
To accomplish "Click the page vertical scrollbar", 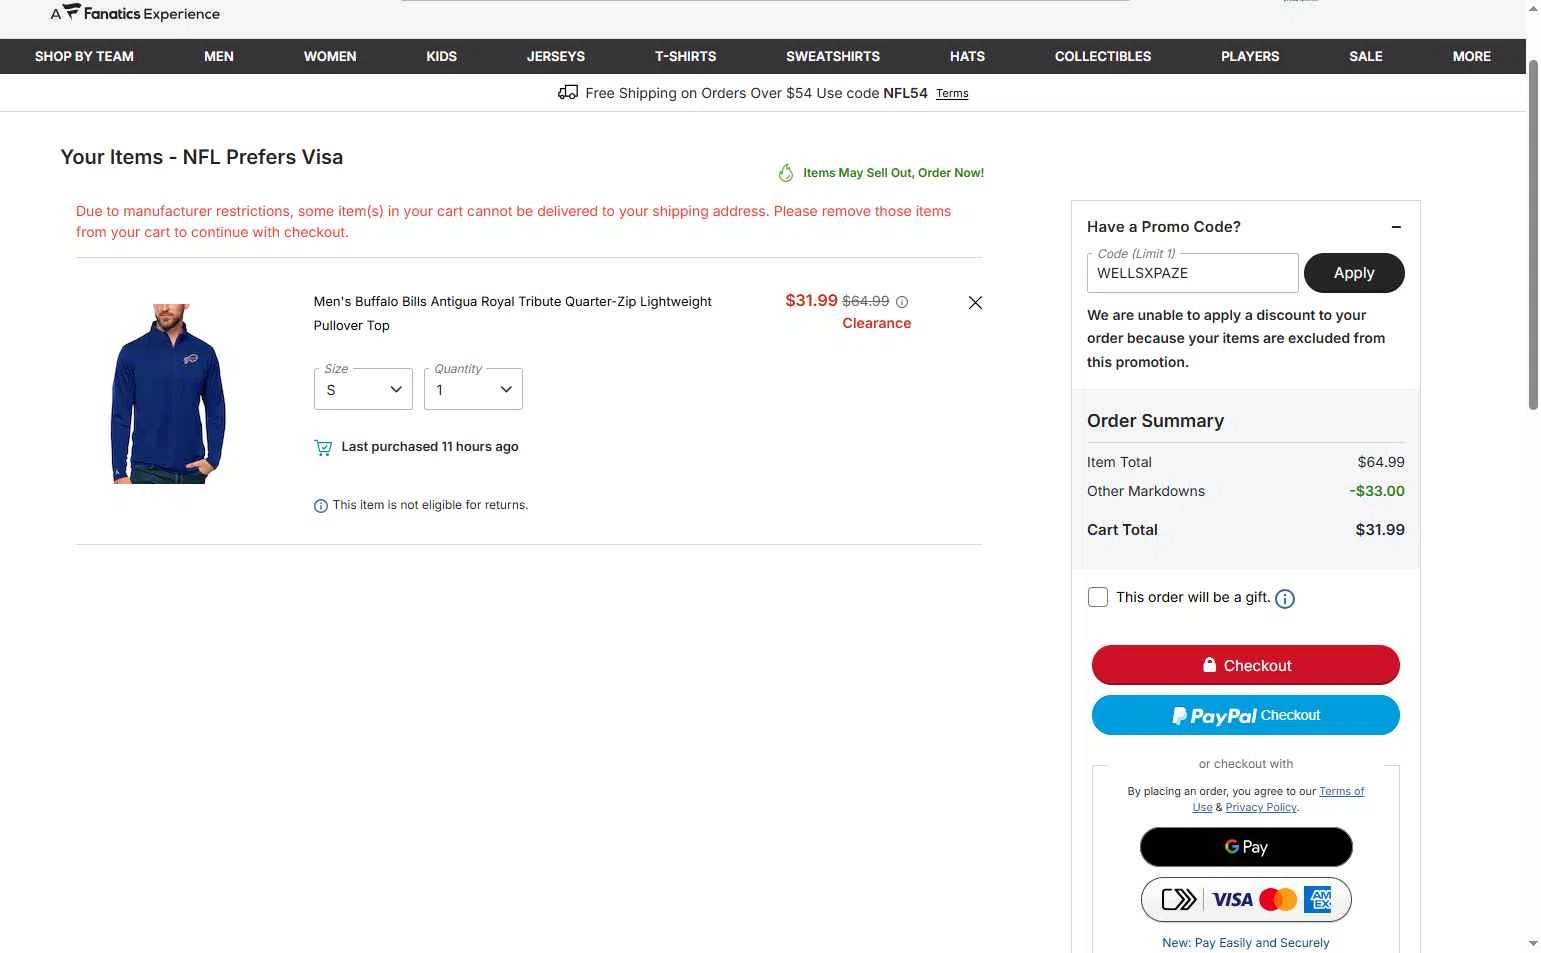I will pyautogui.click(x=1533, y=235).
